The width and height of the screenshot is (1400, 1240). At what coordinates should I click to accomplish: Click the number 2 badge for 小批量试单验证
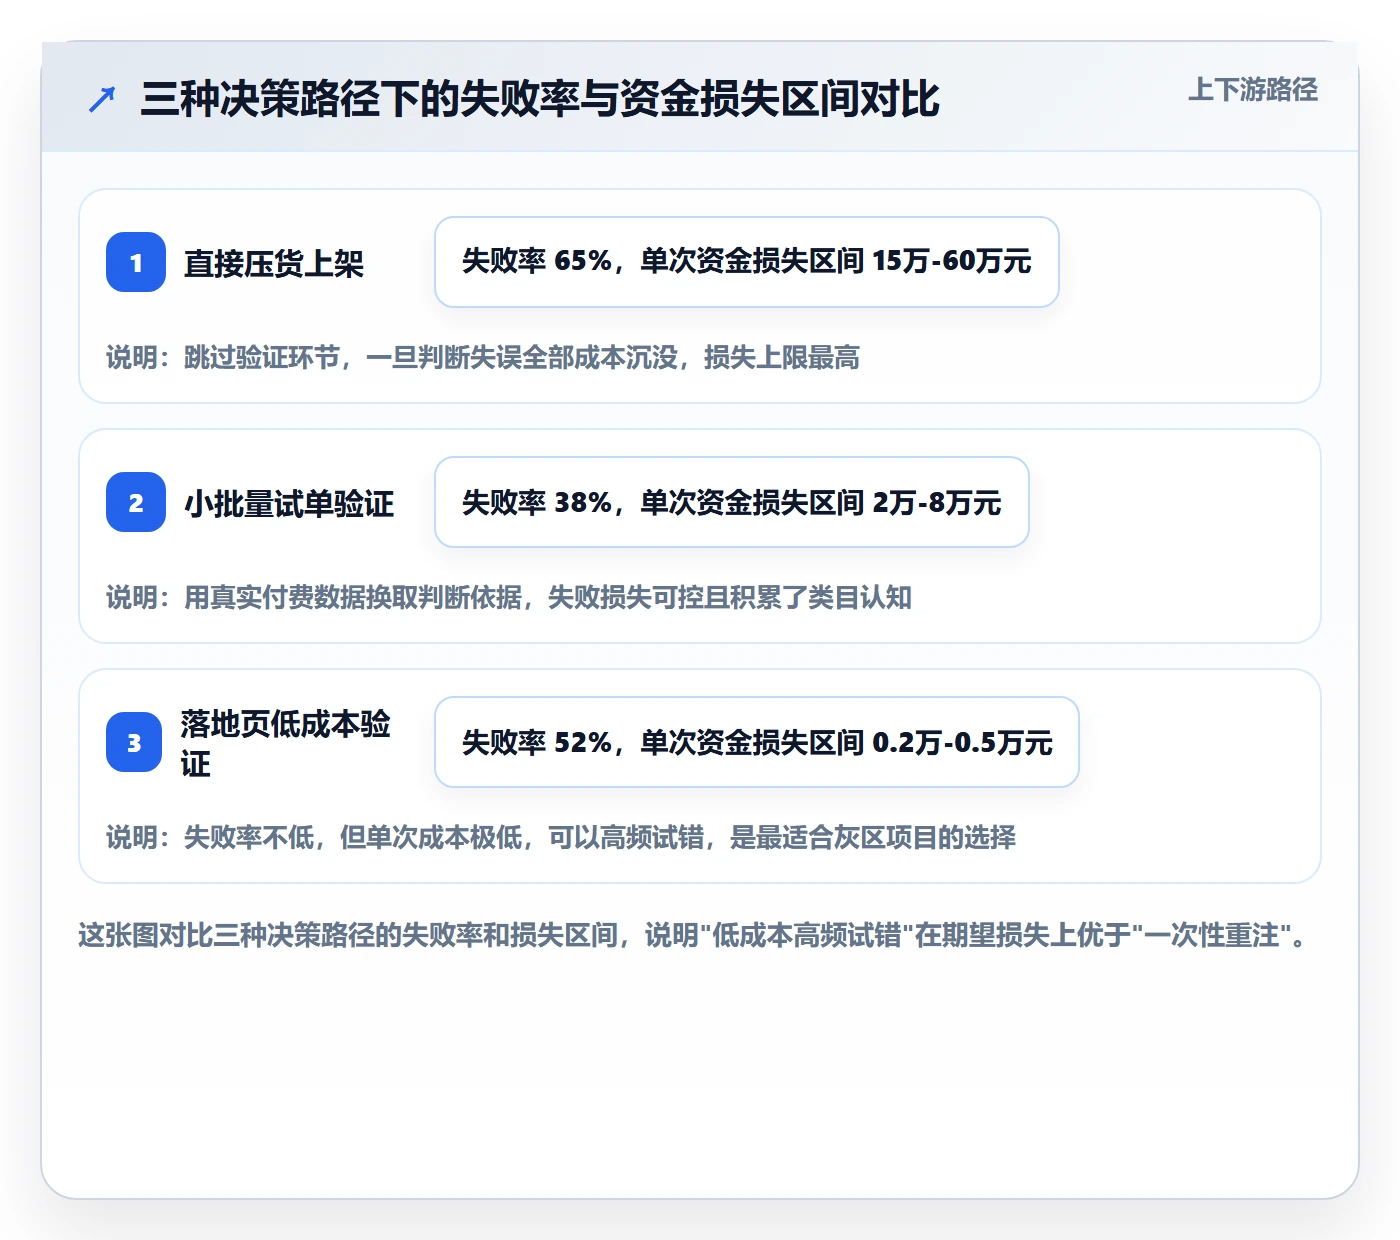click(x=136, y=502)
